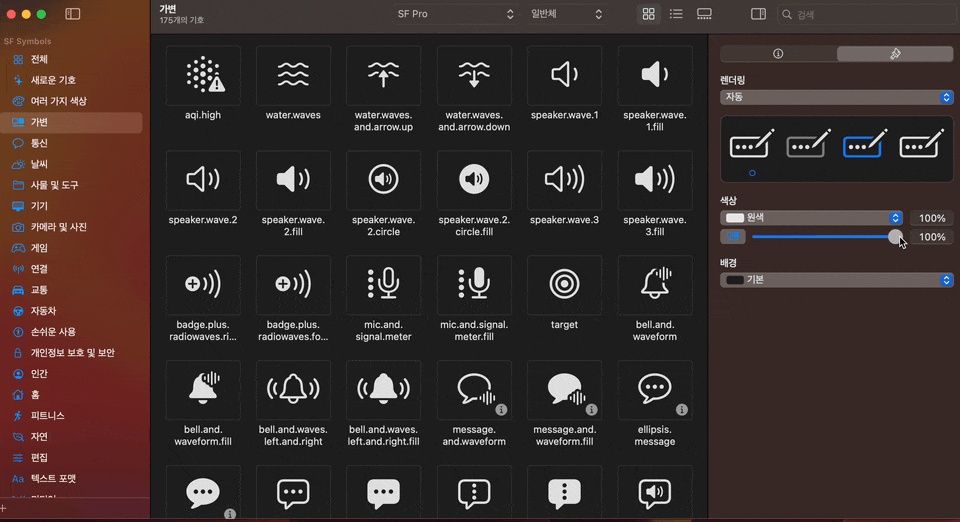Open the SF Pro font dropdown

[x=456, y=14]
